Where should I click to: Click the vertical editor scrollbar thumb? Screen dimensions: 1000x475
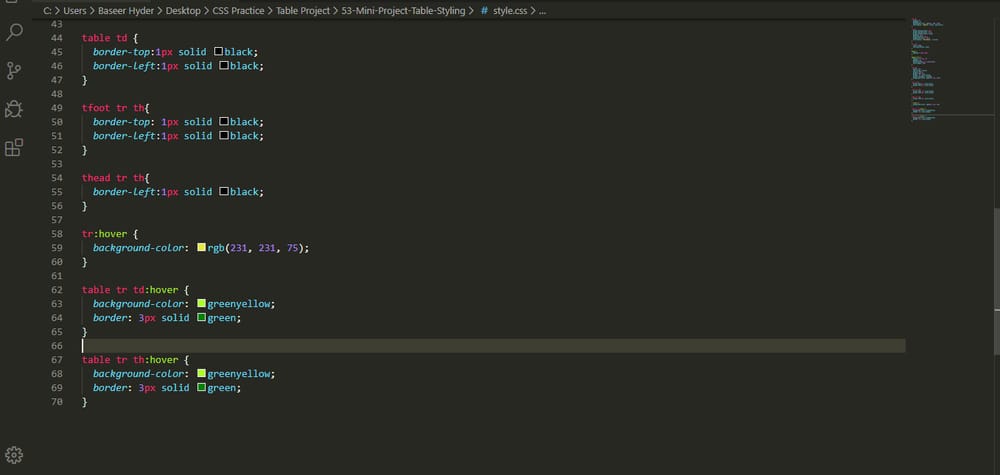[x=997, y=281]
